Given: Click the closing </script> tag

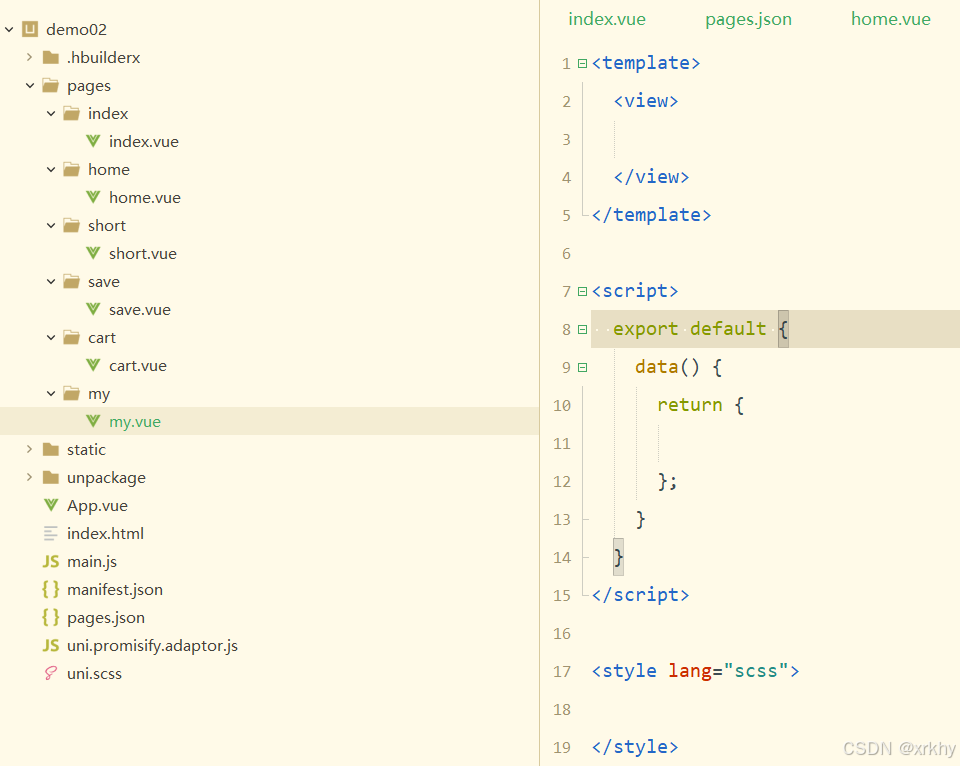Looking at the screenshot, I should pos(640,595).
